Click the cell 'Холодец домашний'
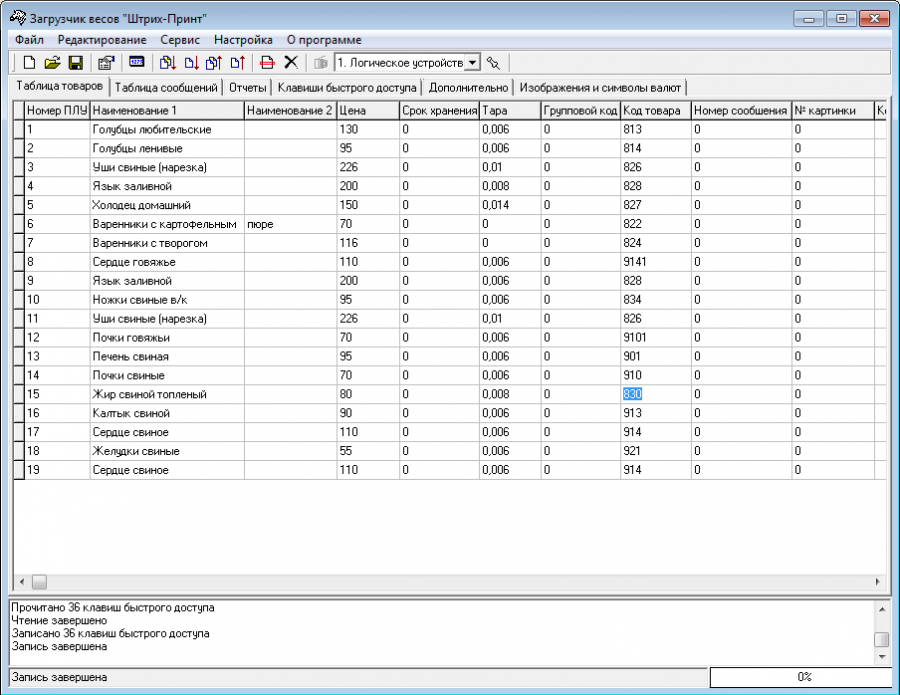This screenshot has height=695, width=900. [x=167, y=205]
